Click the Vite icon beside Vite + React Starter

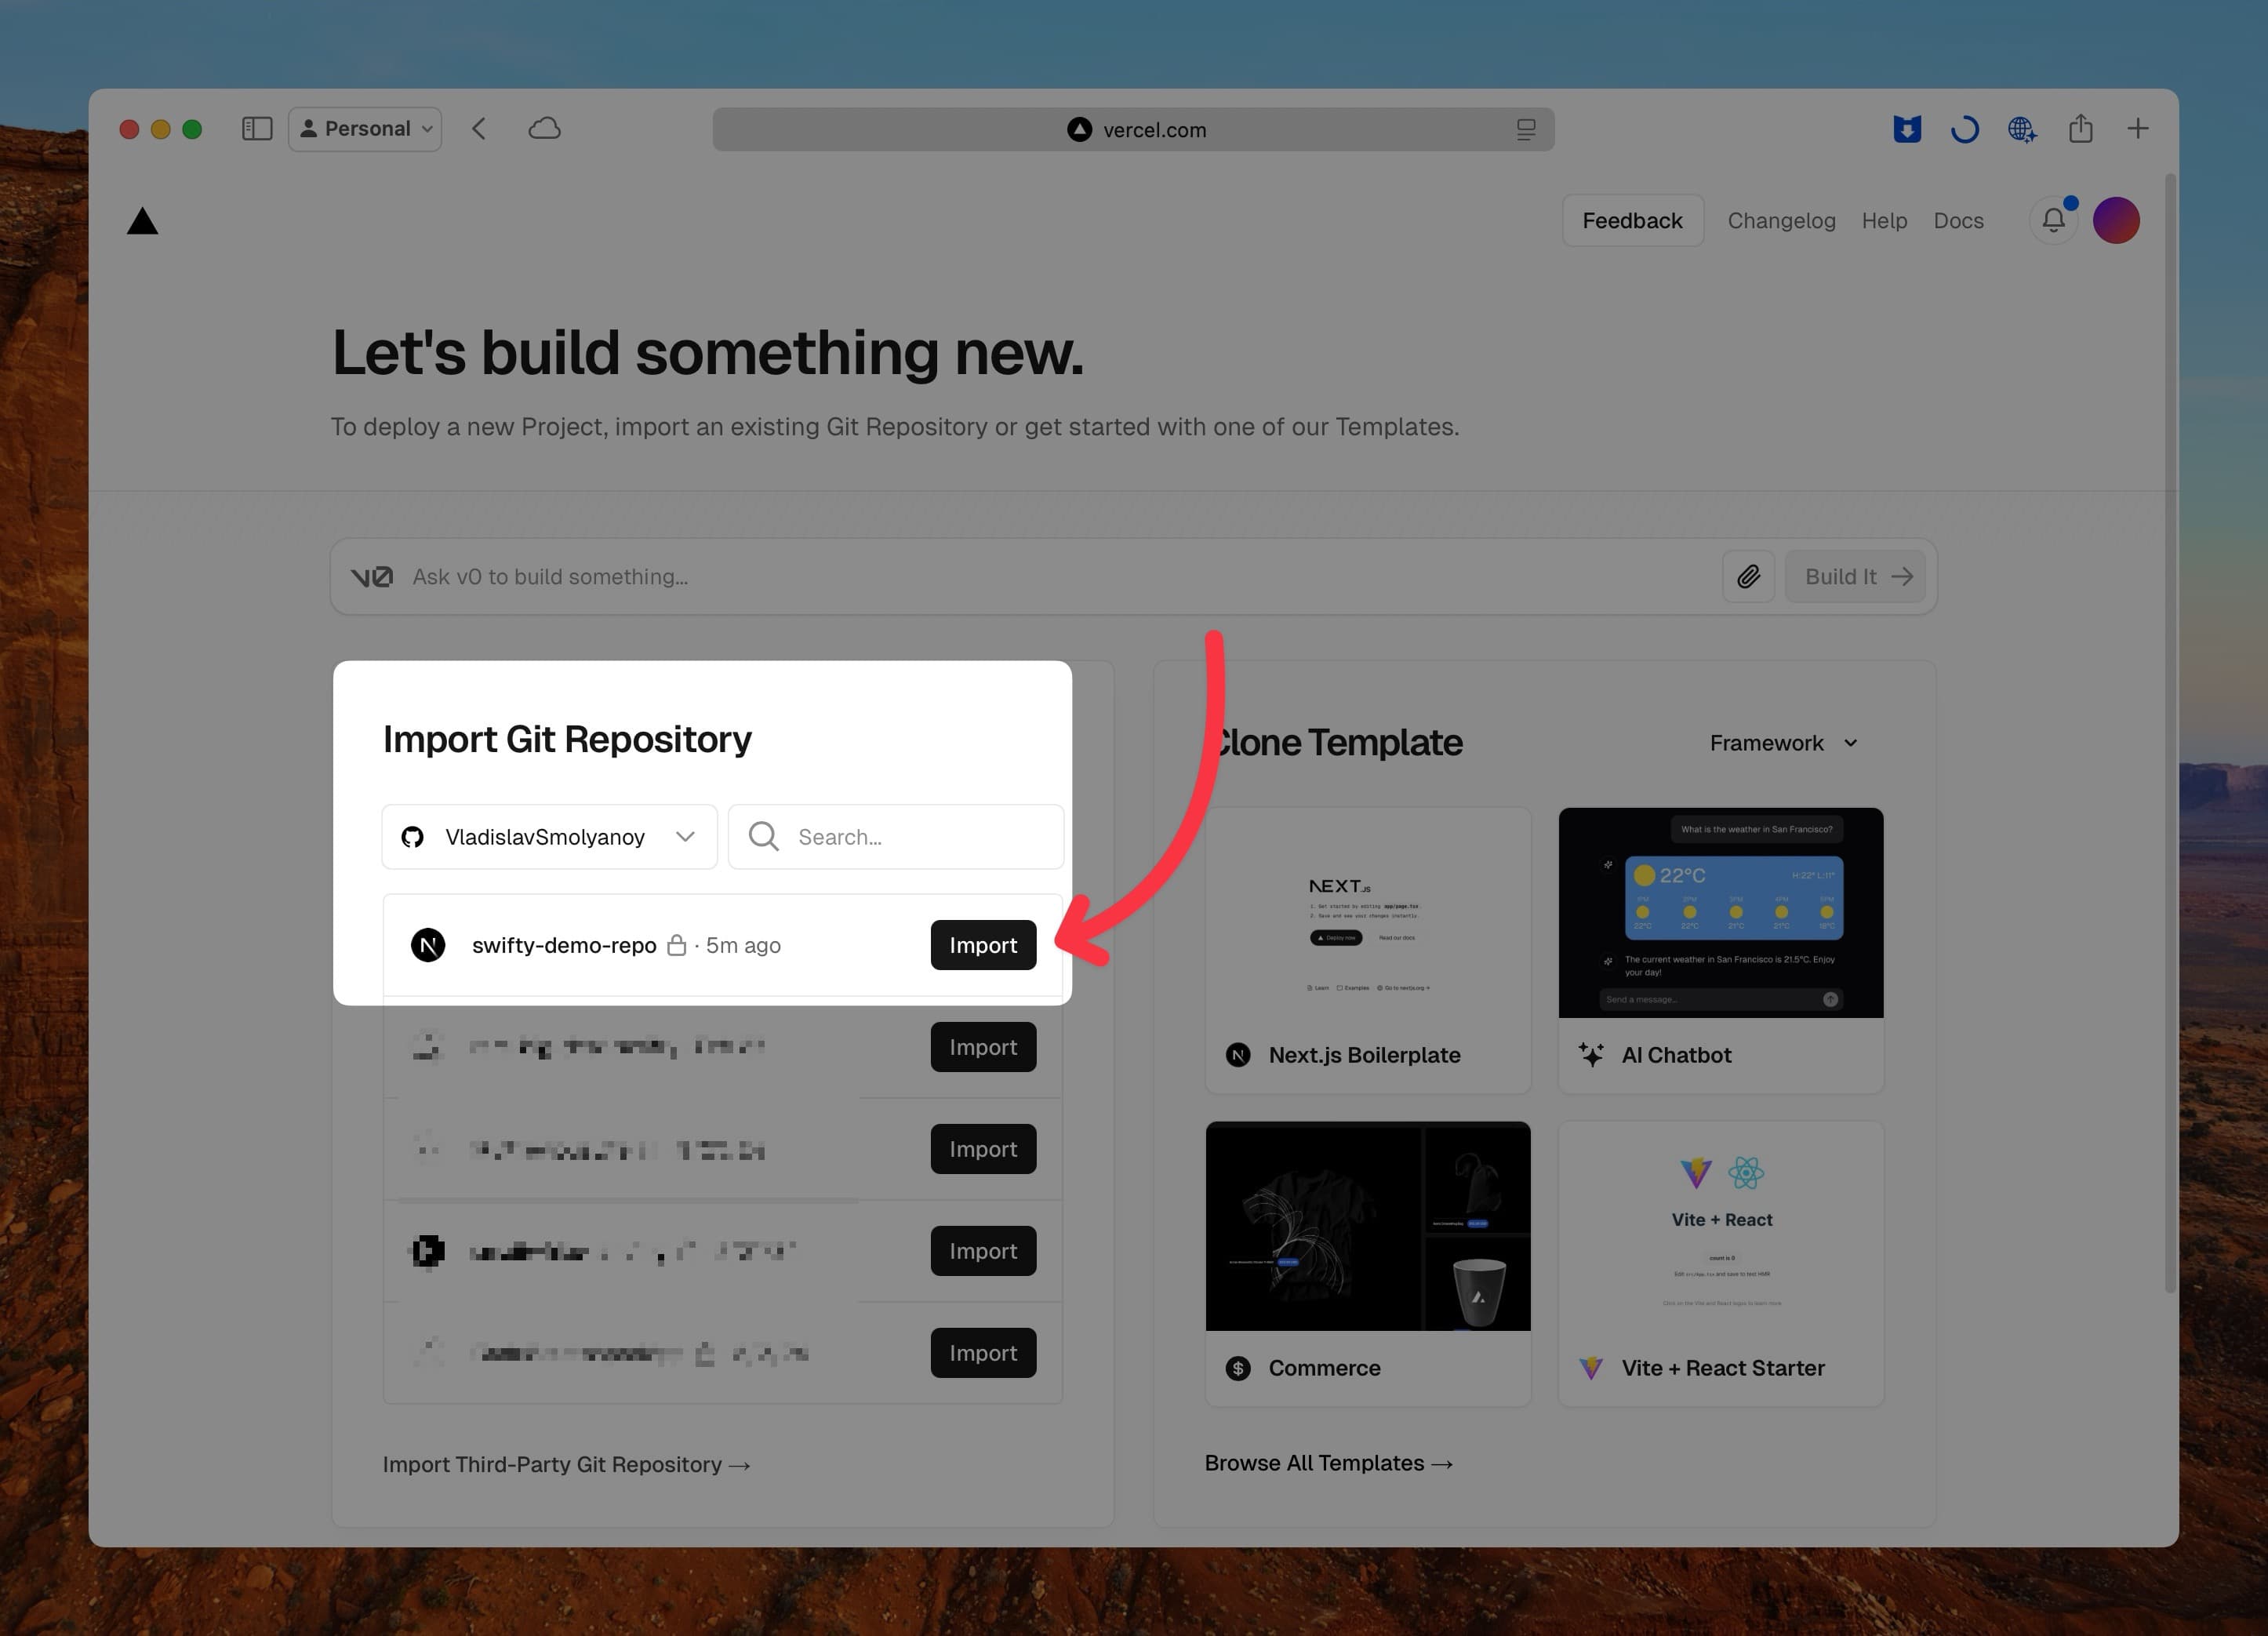coord(1591,1368)
